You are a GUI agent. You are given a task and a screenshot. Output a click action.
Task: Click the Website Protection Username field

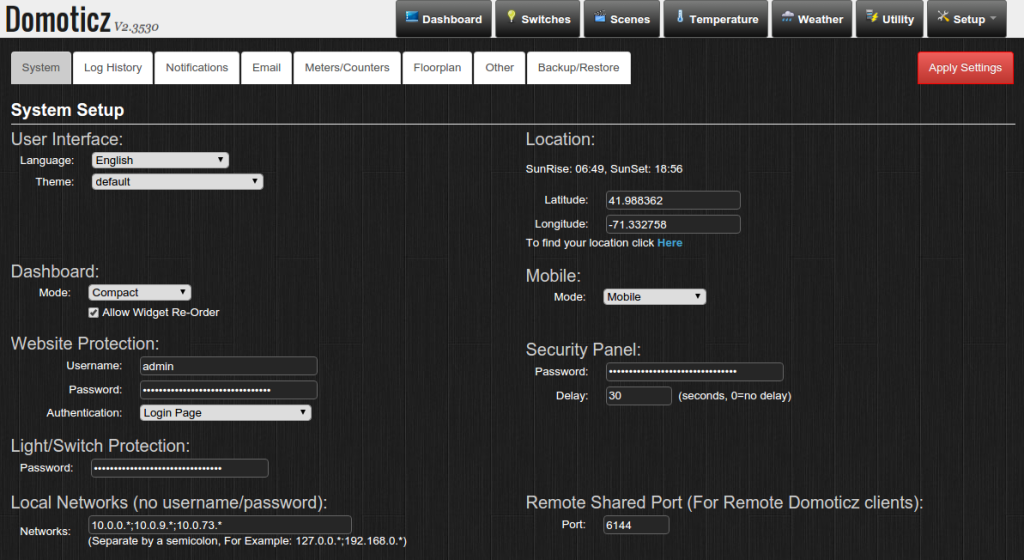(x=229, y=366)
